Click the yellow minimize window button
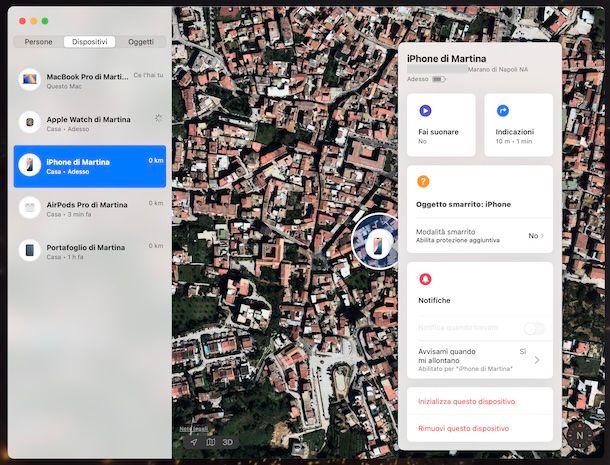Screen dimensions: 610x465 [34, 21]
